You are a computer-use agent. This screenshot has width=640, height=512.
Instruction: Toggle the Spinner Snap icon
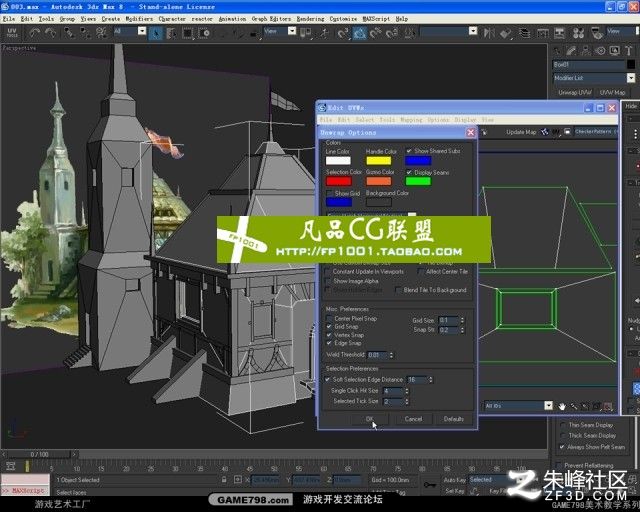coord(392,33)
